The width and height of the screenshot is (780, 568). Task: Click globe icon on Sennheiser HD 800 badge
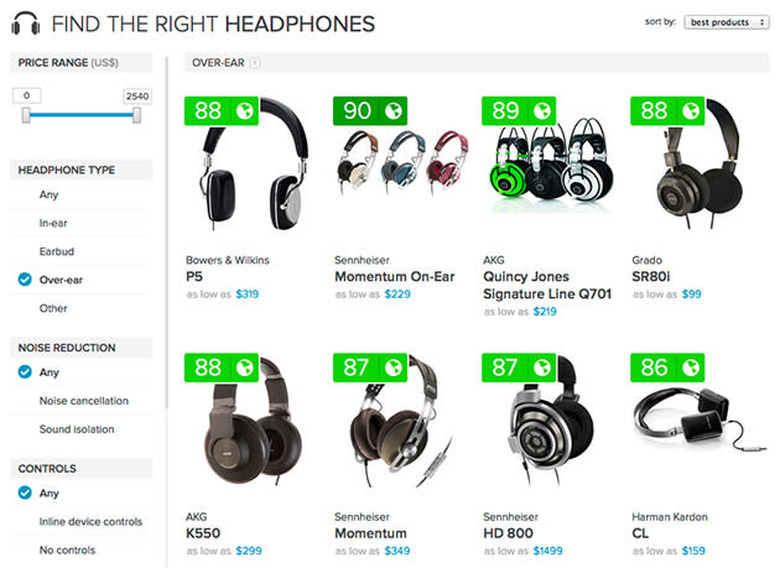540,368
